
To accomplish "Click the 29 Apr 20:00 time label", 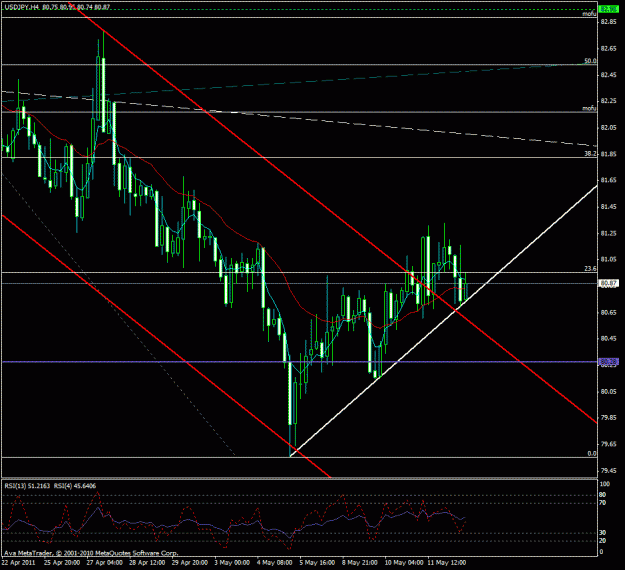I will (x=190, y=563).
